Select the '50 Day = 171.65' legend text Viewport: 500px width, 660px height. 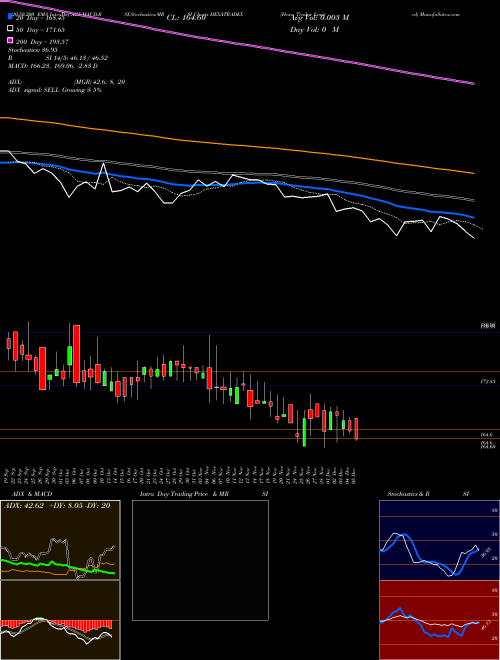click(42, 29)
